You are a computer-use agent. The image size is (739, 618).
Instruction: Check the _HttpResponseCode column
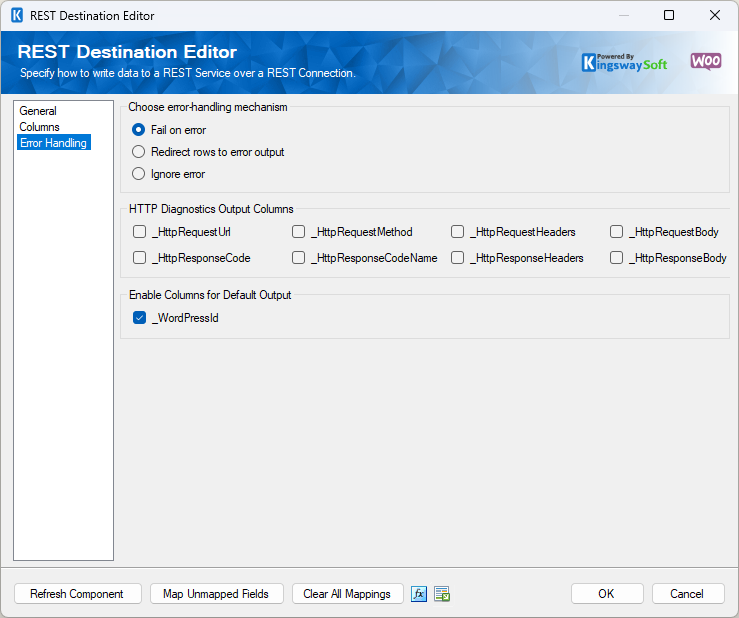tap(140, 258)
